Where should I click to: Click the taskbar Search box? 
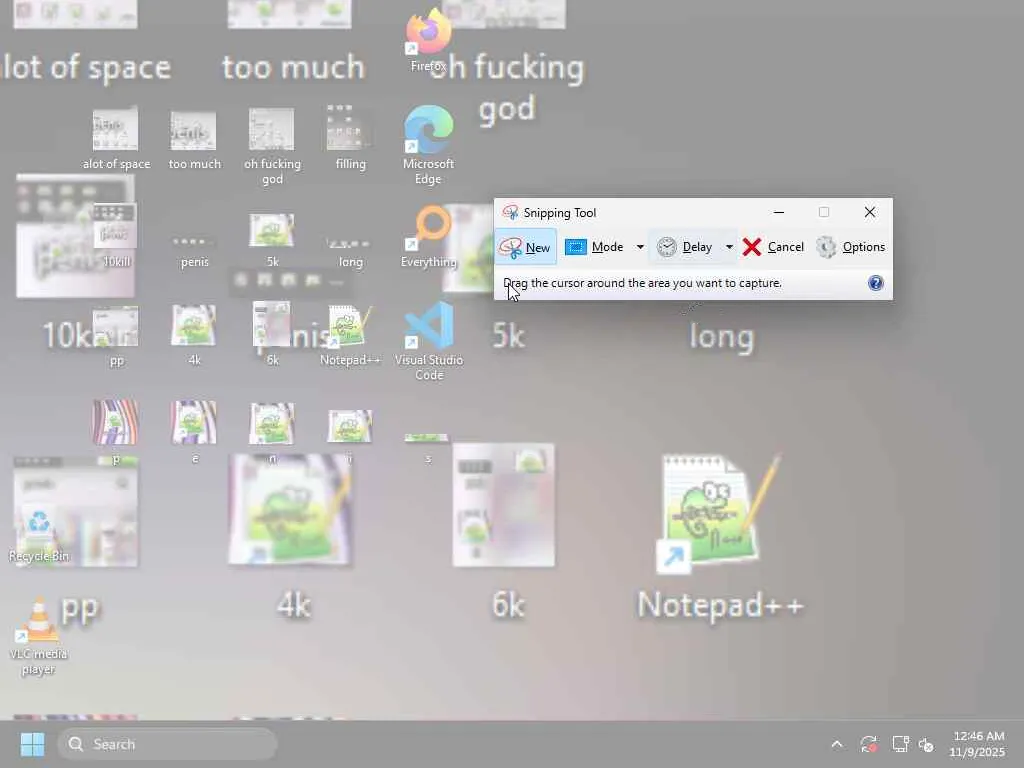coord(167,744)
